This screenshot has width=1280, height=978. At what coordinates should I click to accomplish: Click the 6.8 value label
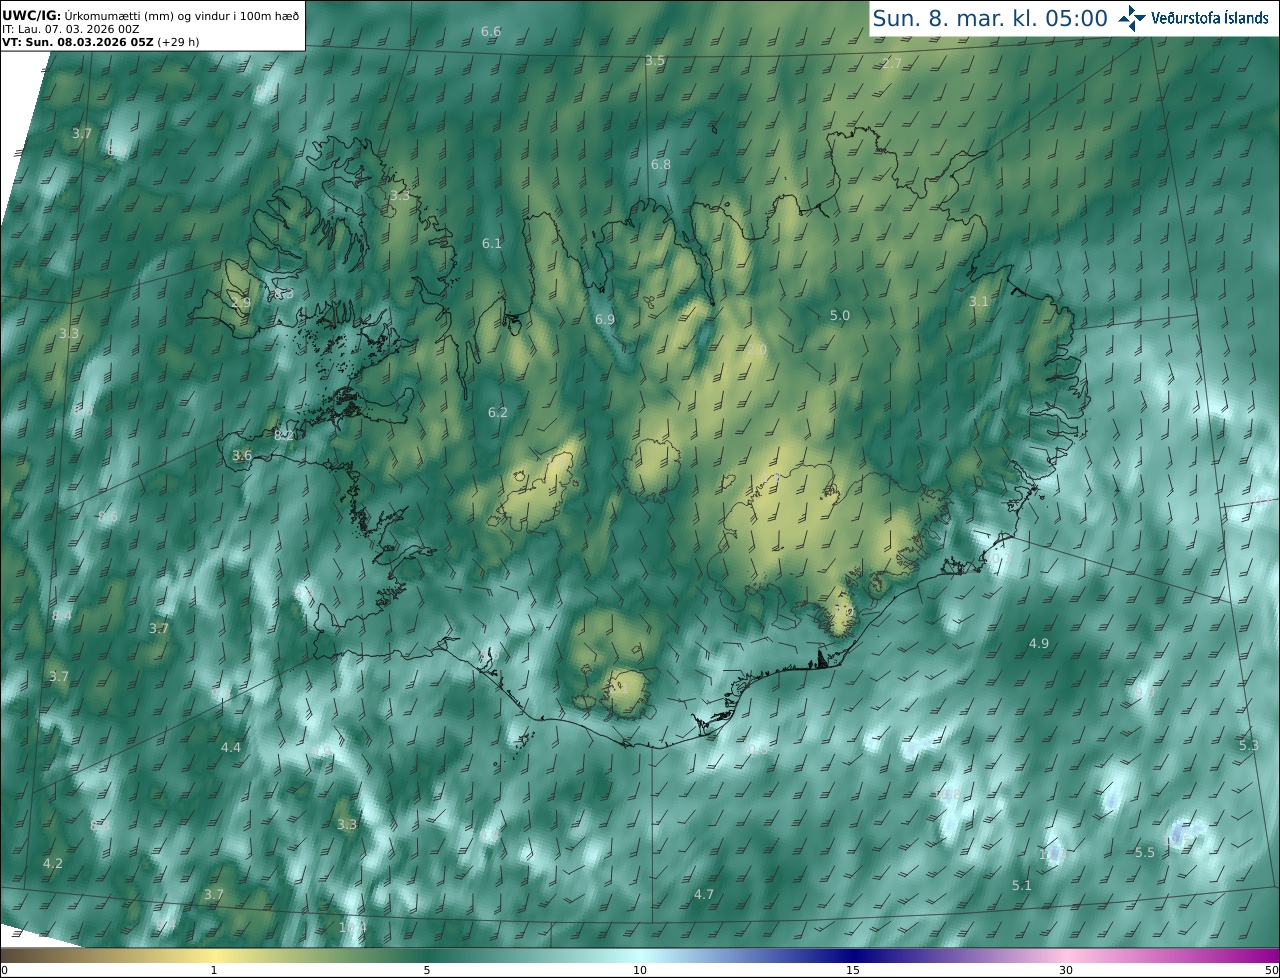(661, 165)
